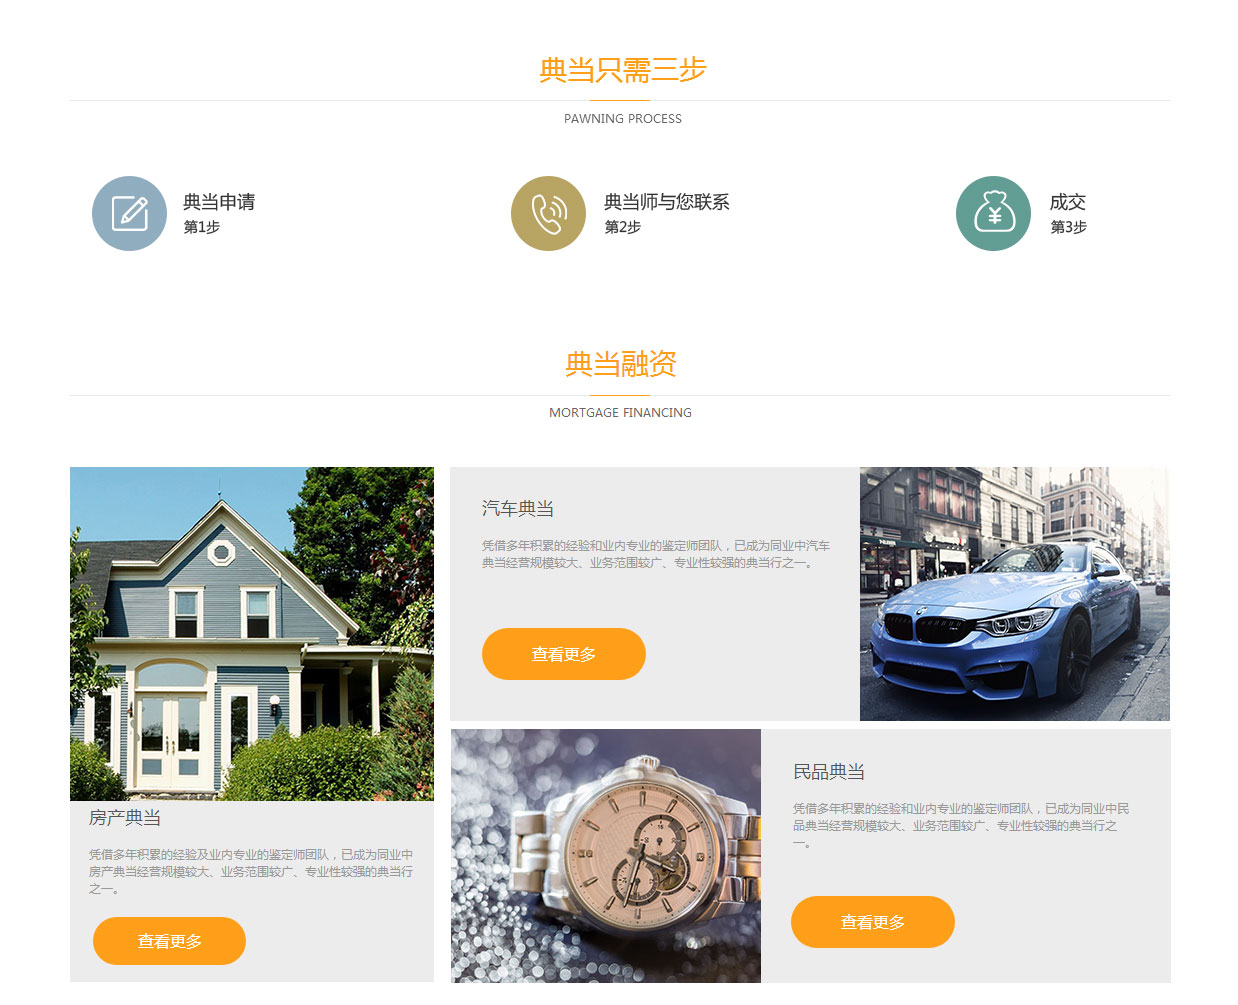Screen dimensions: 1238x1005
Task: Click the pencil edit icon for 典当申请
Action: tap(129, 213)
